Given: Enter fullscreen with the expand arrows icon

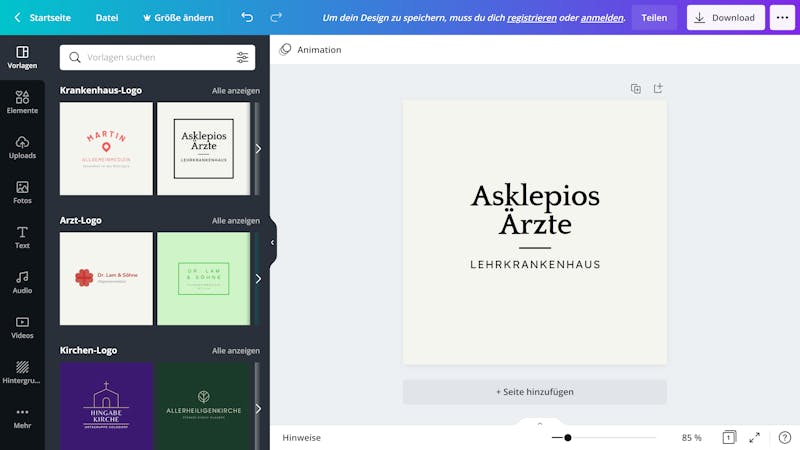Looking at the screenshot, I should point(755,437).
